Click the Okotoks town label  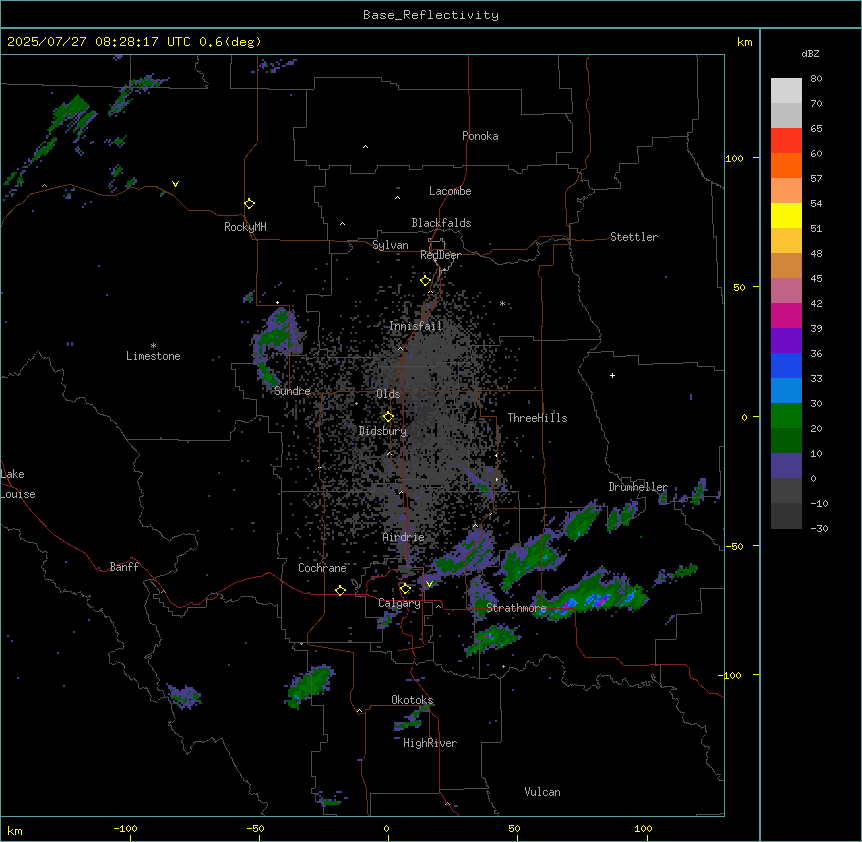[412, 700]
